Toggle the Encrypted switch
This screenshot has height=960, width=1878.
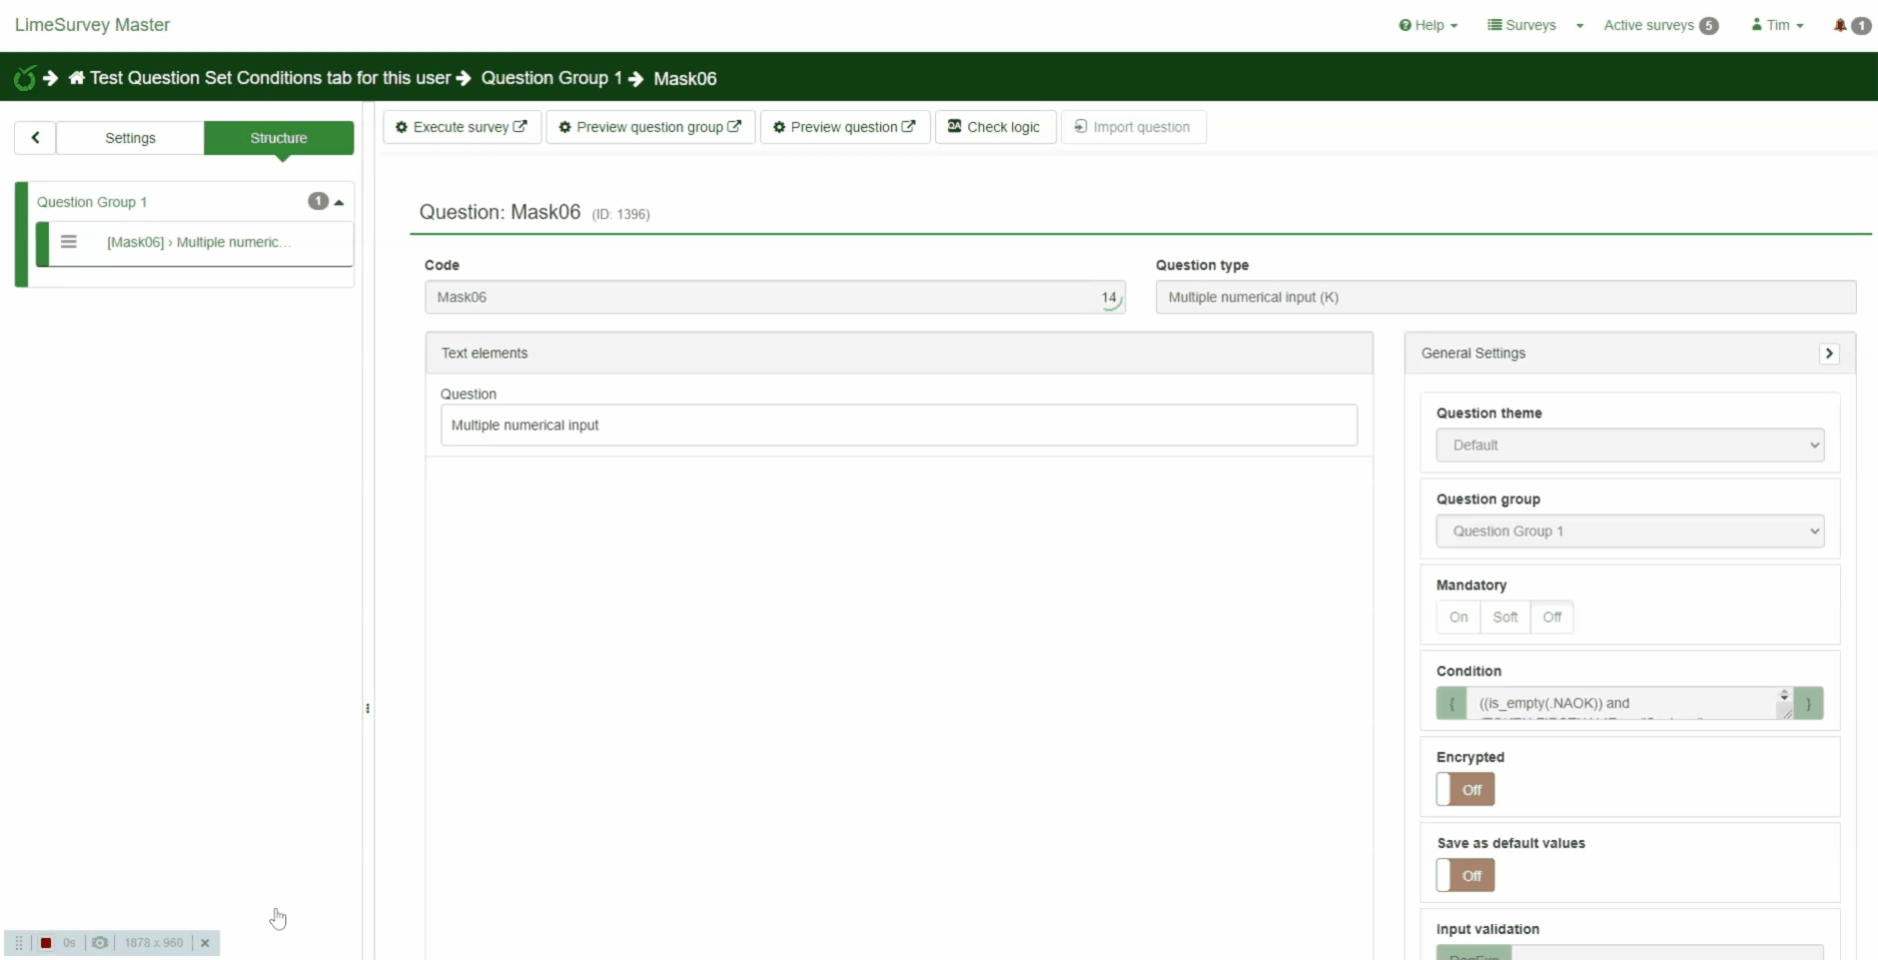[x=1465, y=789]
